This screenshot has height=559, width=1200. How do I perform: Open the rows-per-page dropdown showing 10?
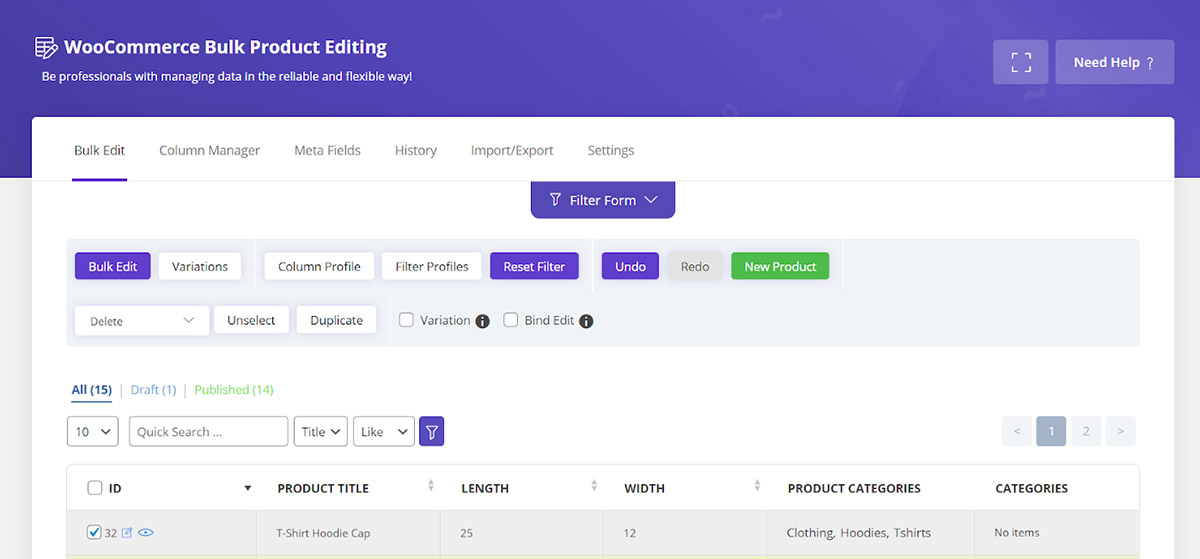tap(93, 432)
